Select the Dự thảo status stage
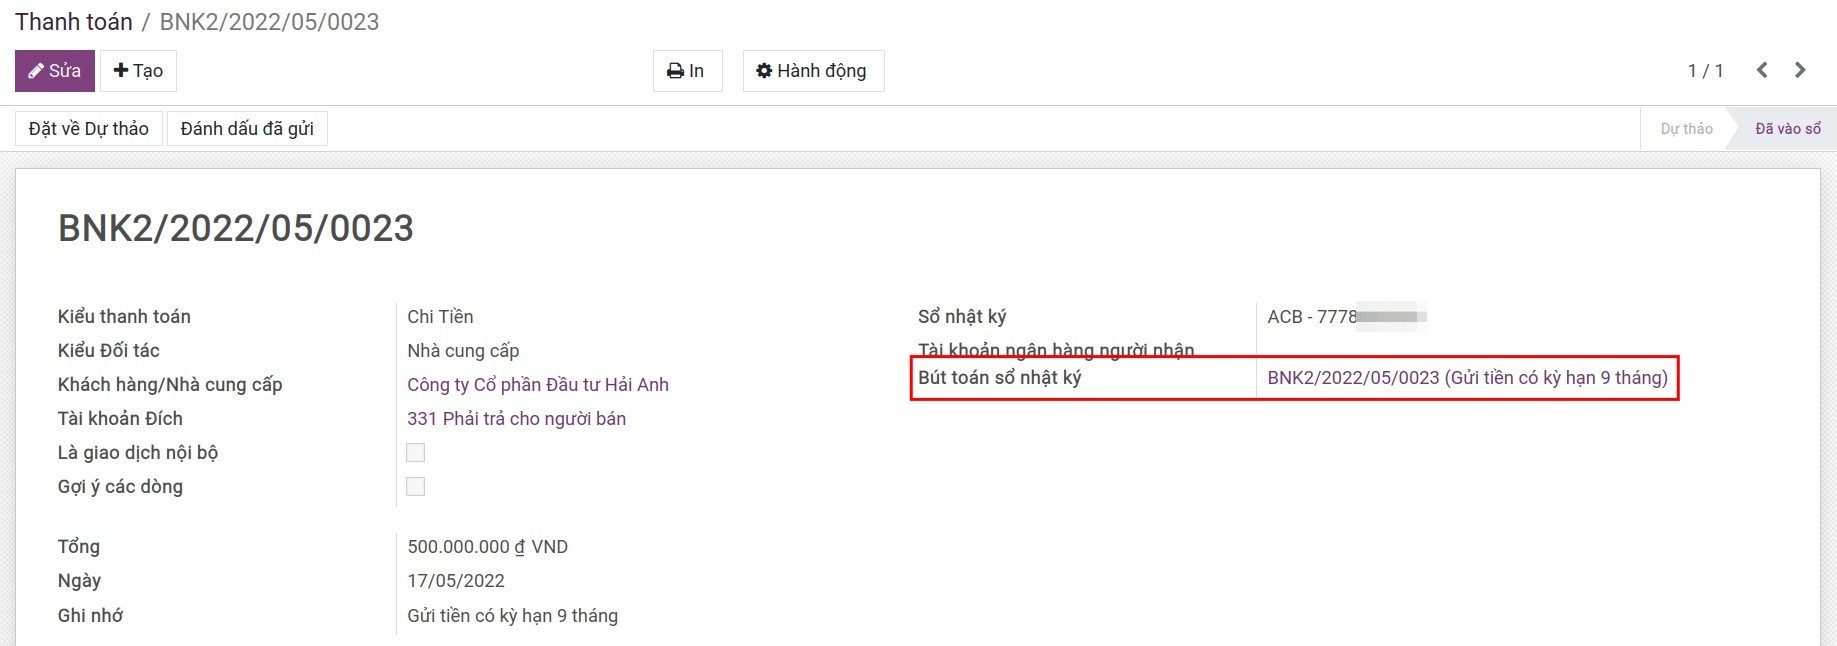The width and height of the screenshot is (1837, 646). [x=1686, y=129]
